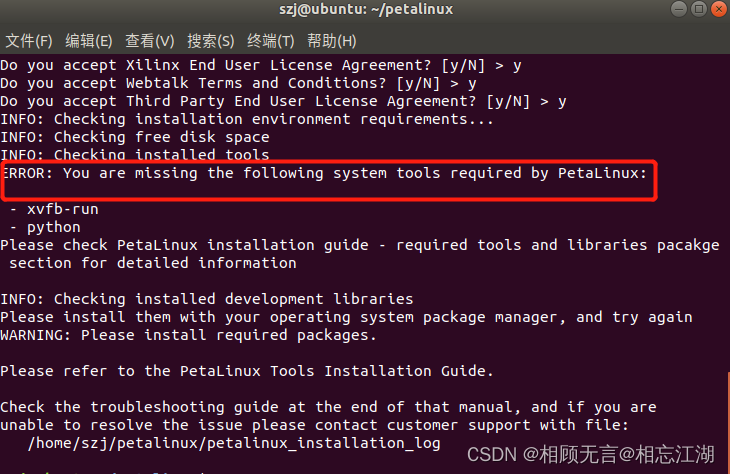This screenshot has width=730, height=474.
Task: Click 'INFO: Checking installed tools' line
Action: 135,154
